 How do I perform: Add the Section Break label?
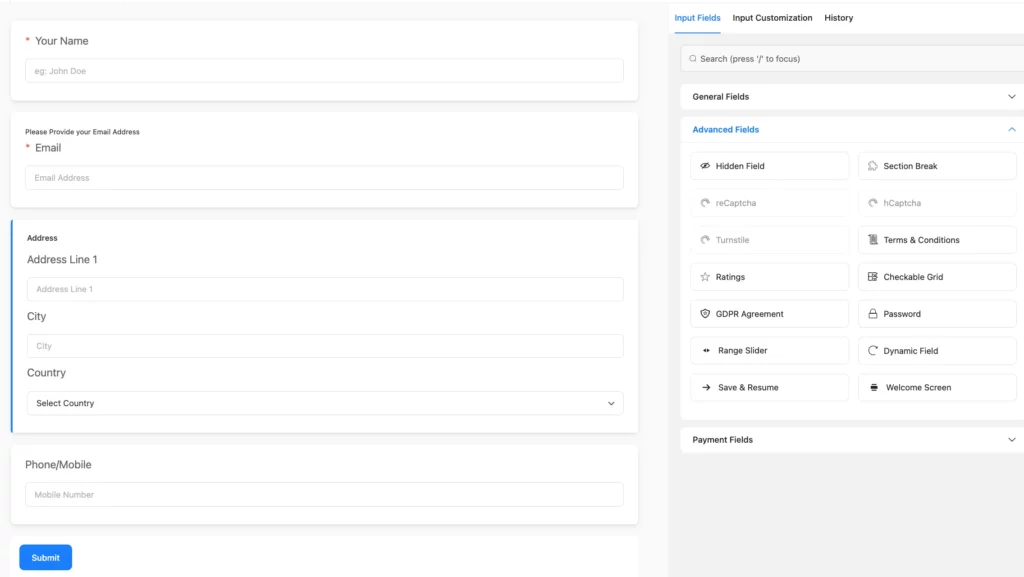click(x=910, y=166)
